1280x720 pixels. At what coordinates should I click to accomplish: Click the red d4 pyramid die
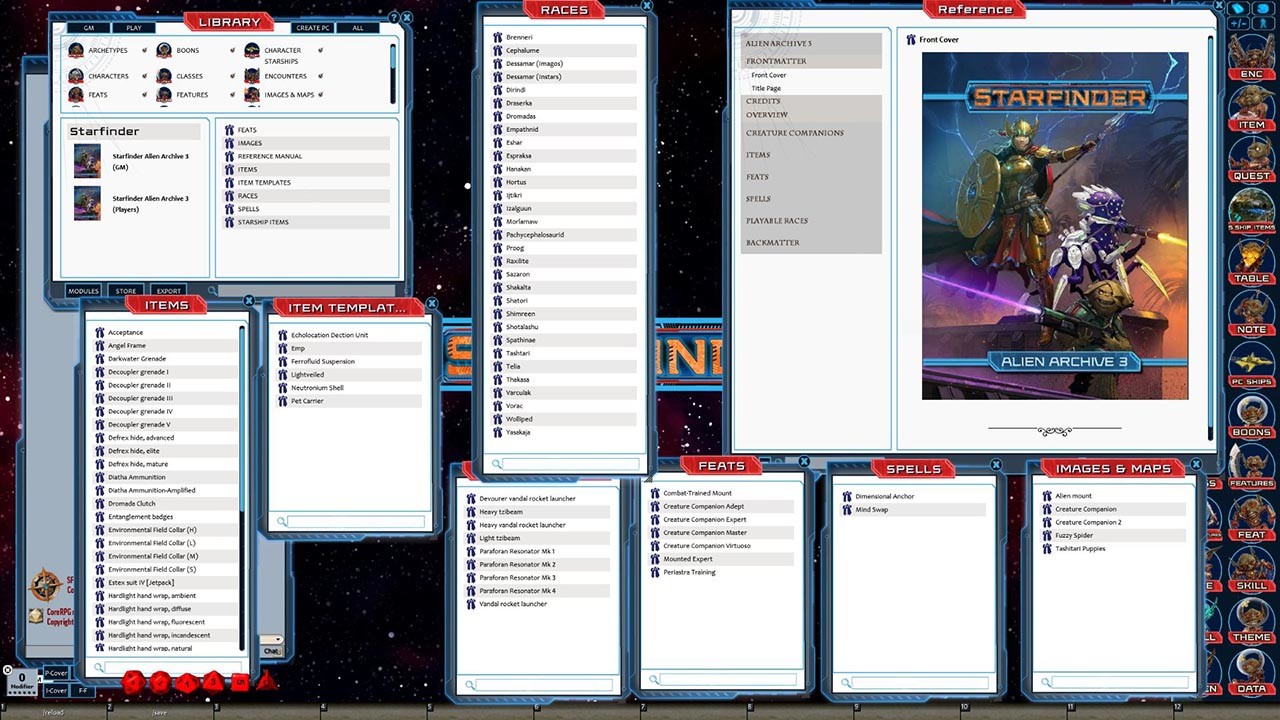coord(266,681)
